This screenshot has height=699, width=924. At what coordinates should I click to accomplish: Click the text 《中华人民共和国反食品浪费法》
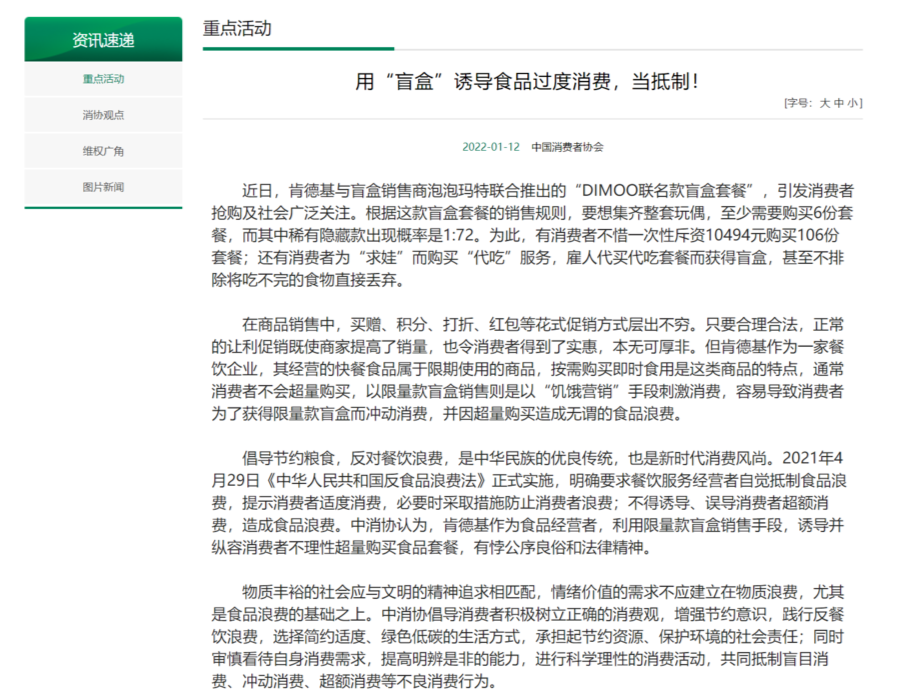[376, 480]
